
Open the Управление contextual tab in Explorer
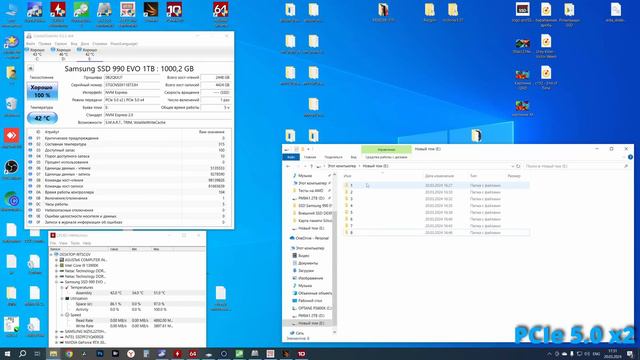click(x=386, y=149)
